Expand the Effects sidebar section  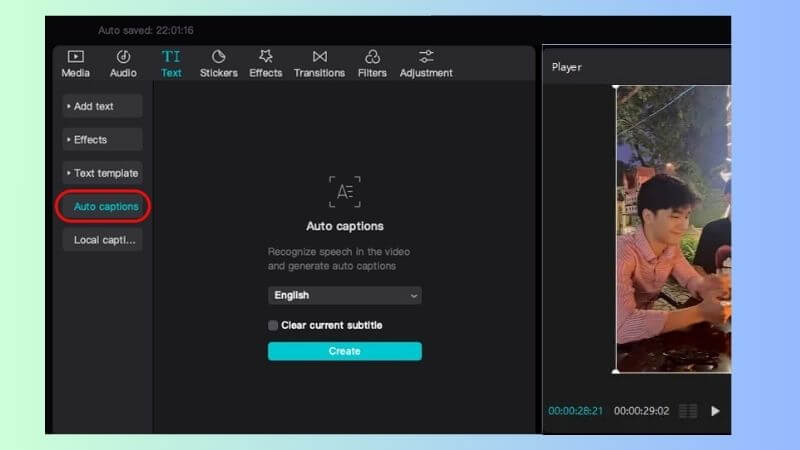click(102, 139)
